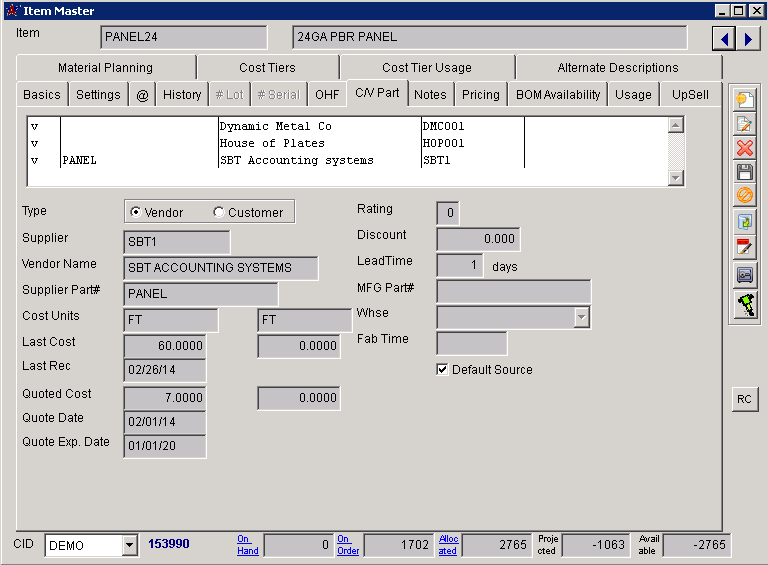Uncheck the Default Source checkbox
This screenshot has width=768, height=565.
coord(442,370)
